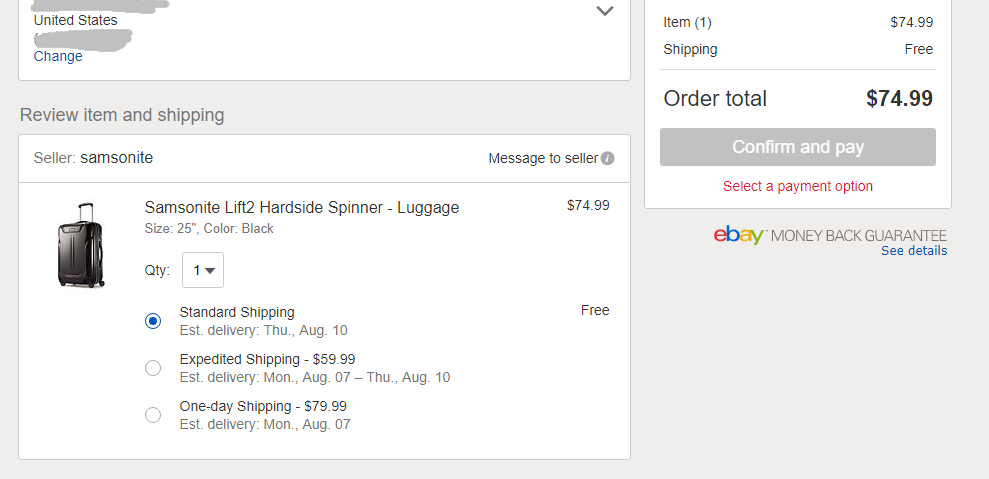Open Samsonite Lift2 Hardside Spinner item title
This screenshot has height=479, width=989.
tap(301, 207)
